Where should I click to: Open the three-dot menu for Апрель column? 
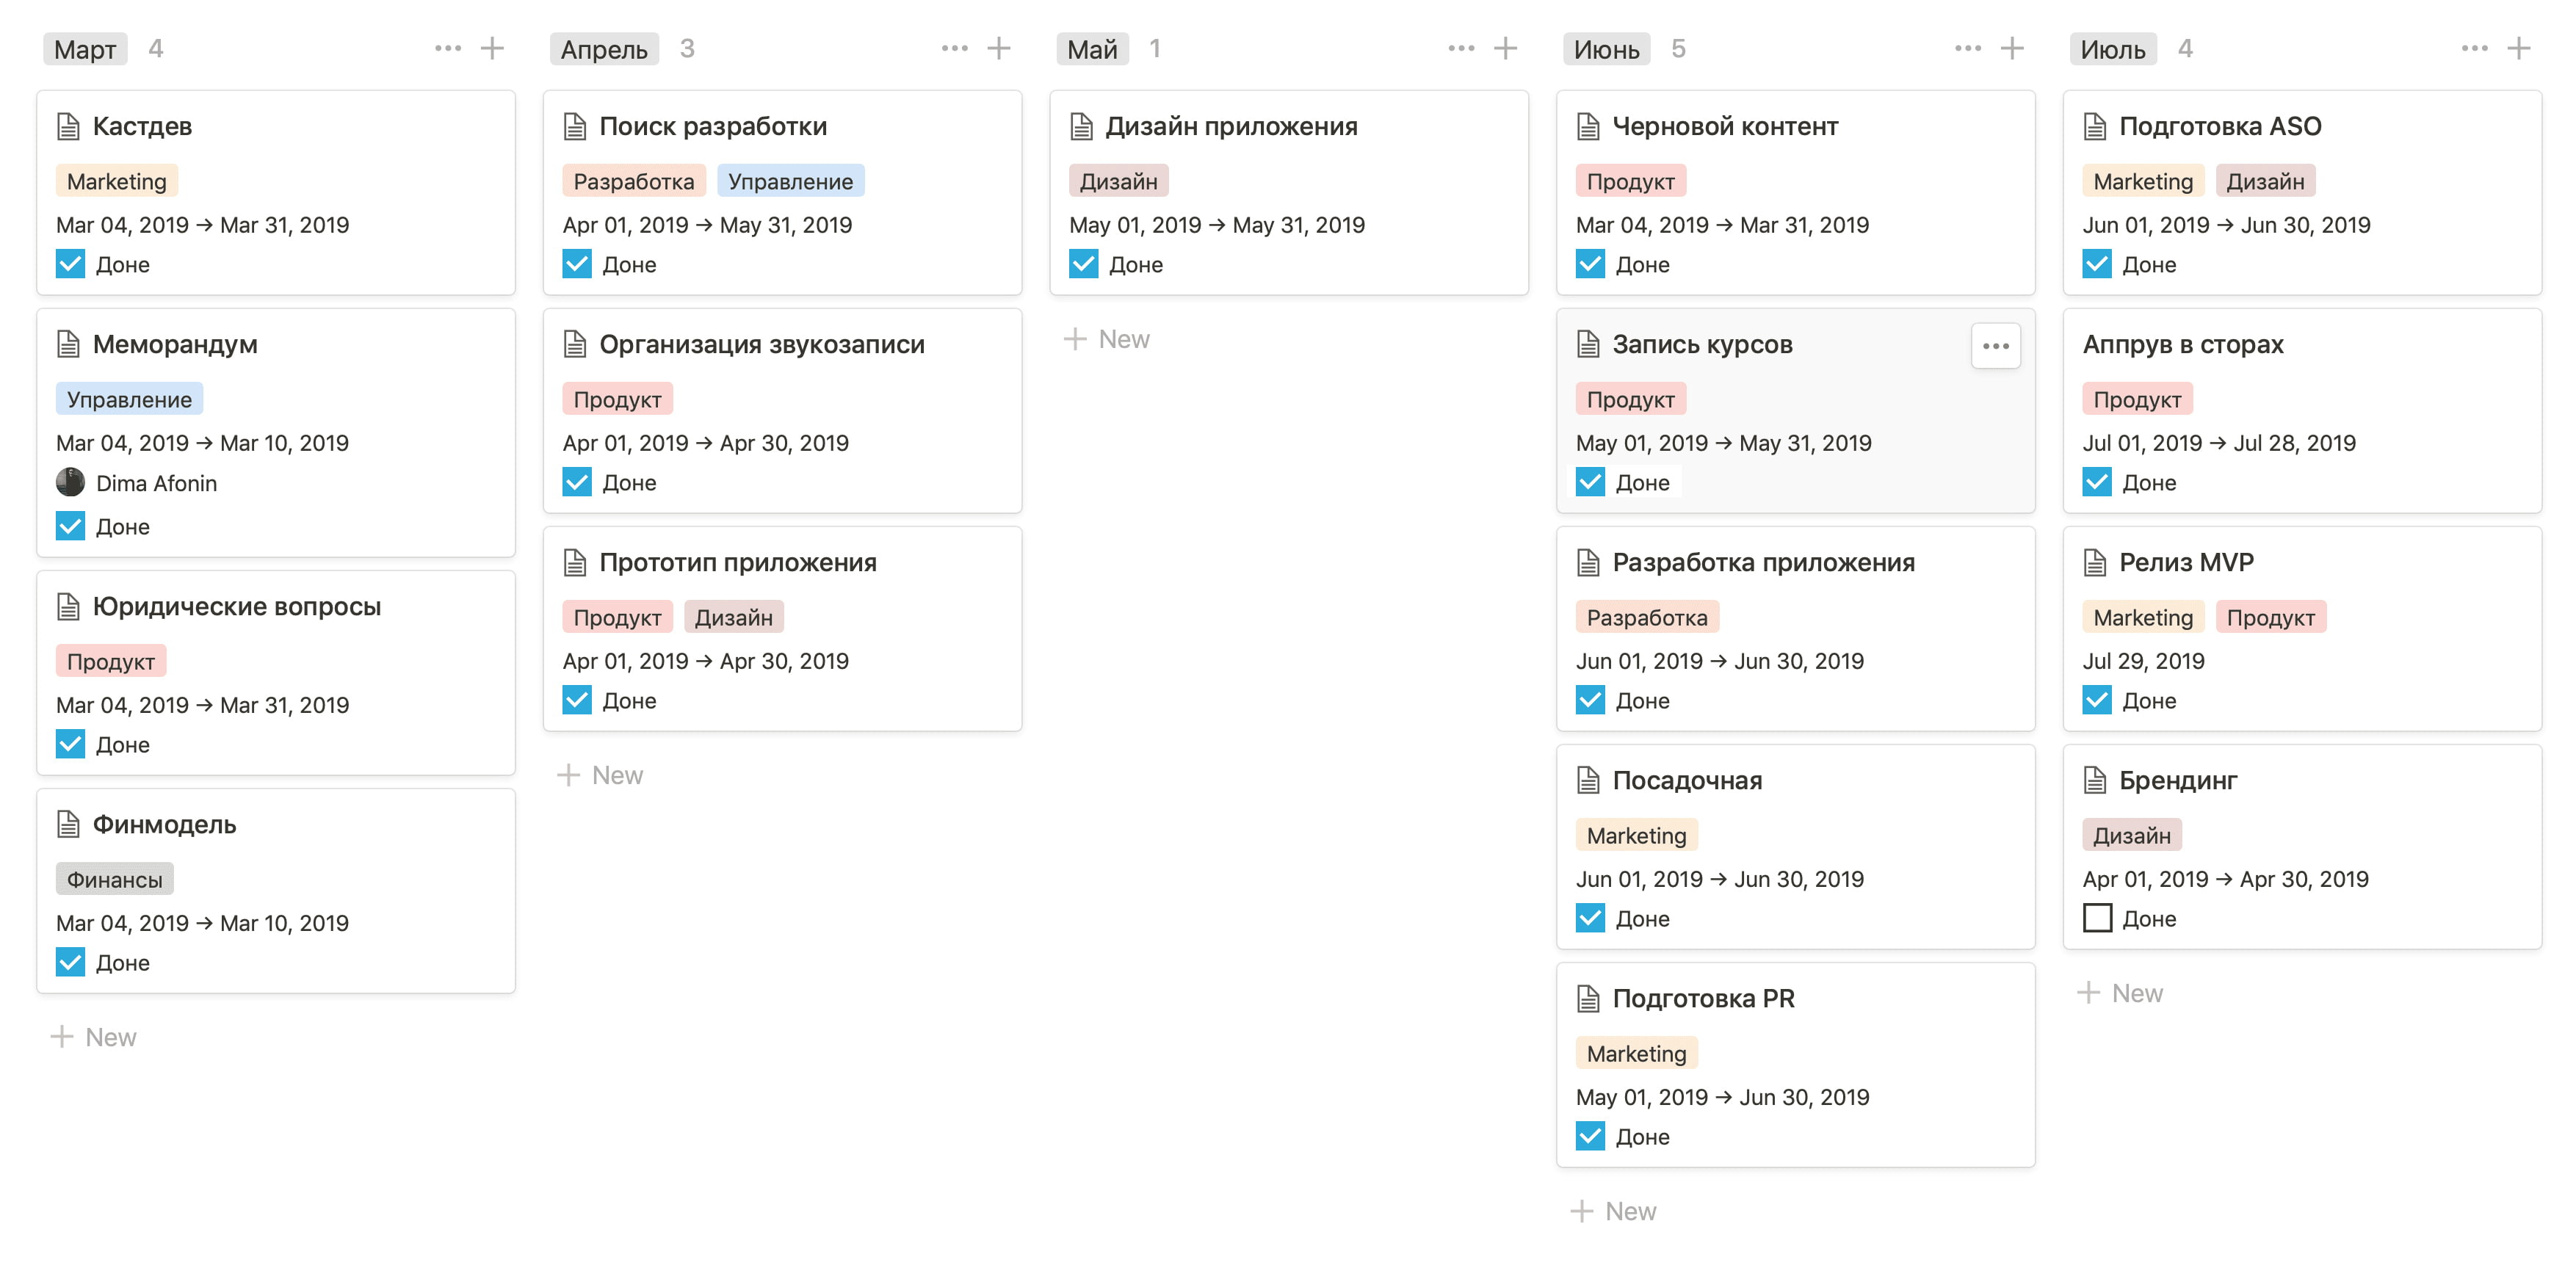tap(954, 48)
